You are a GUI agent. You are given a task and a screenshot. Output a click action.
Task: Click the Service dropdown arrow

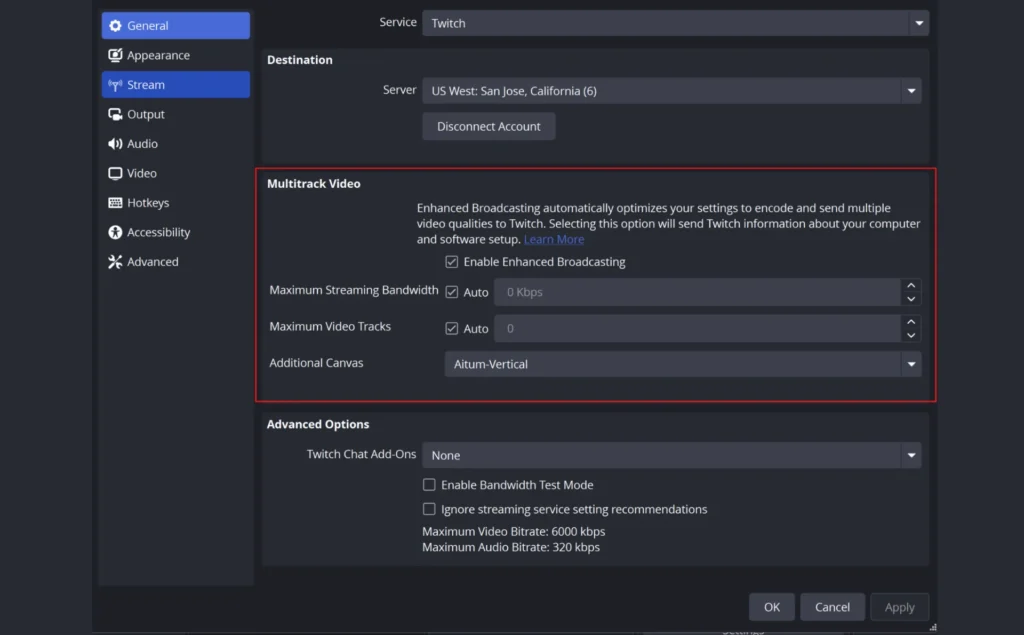919,23
